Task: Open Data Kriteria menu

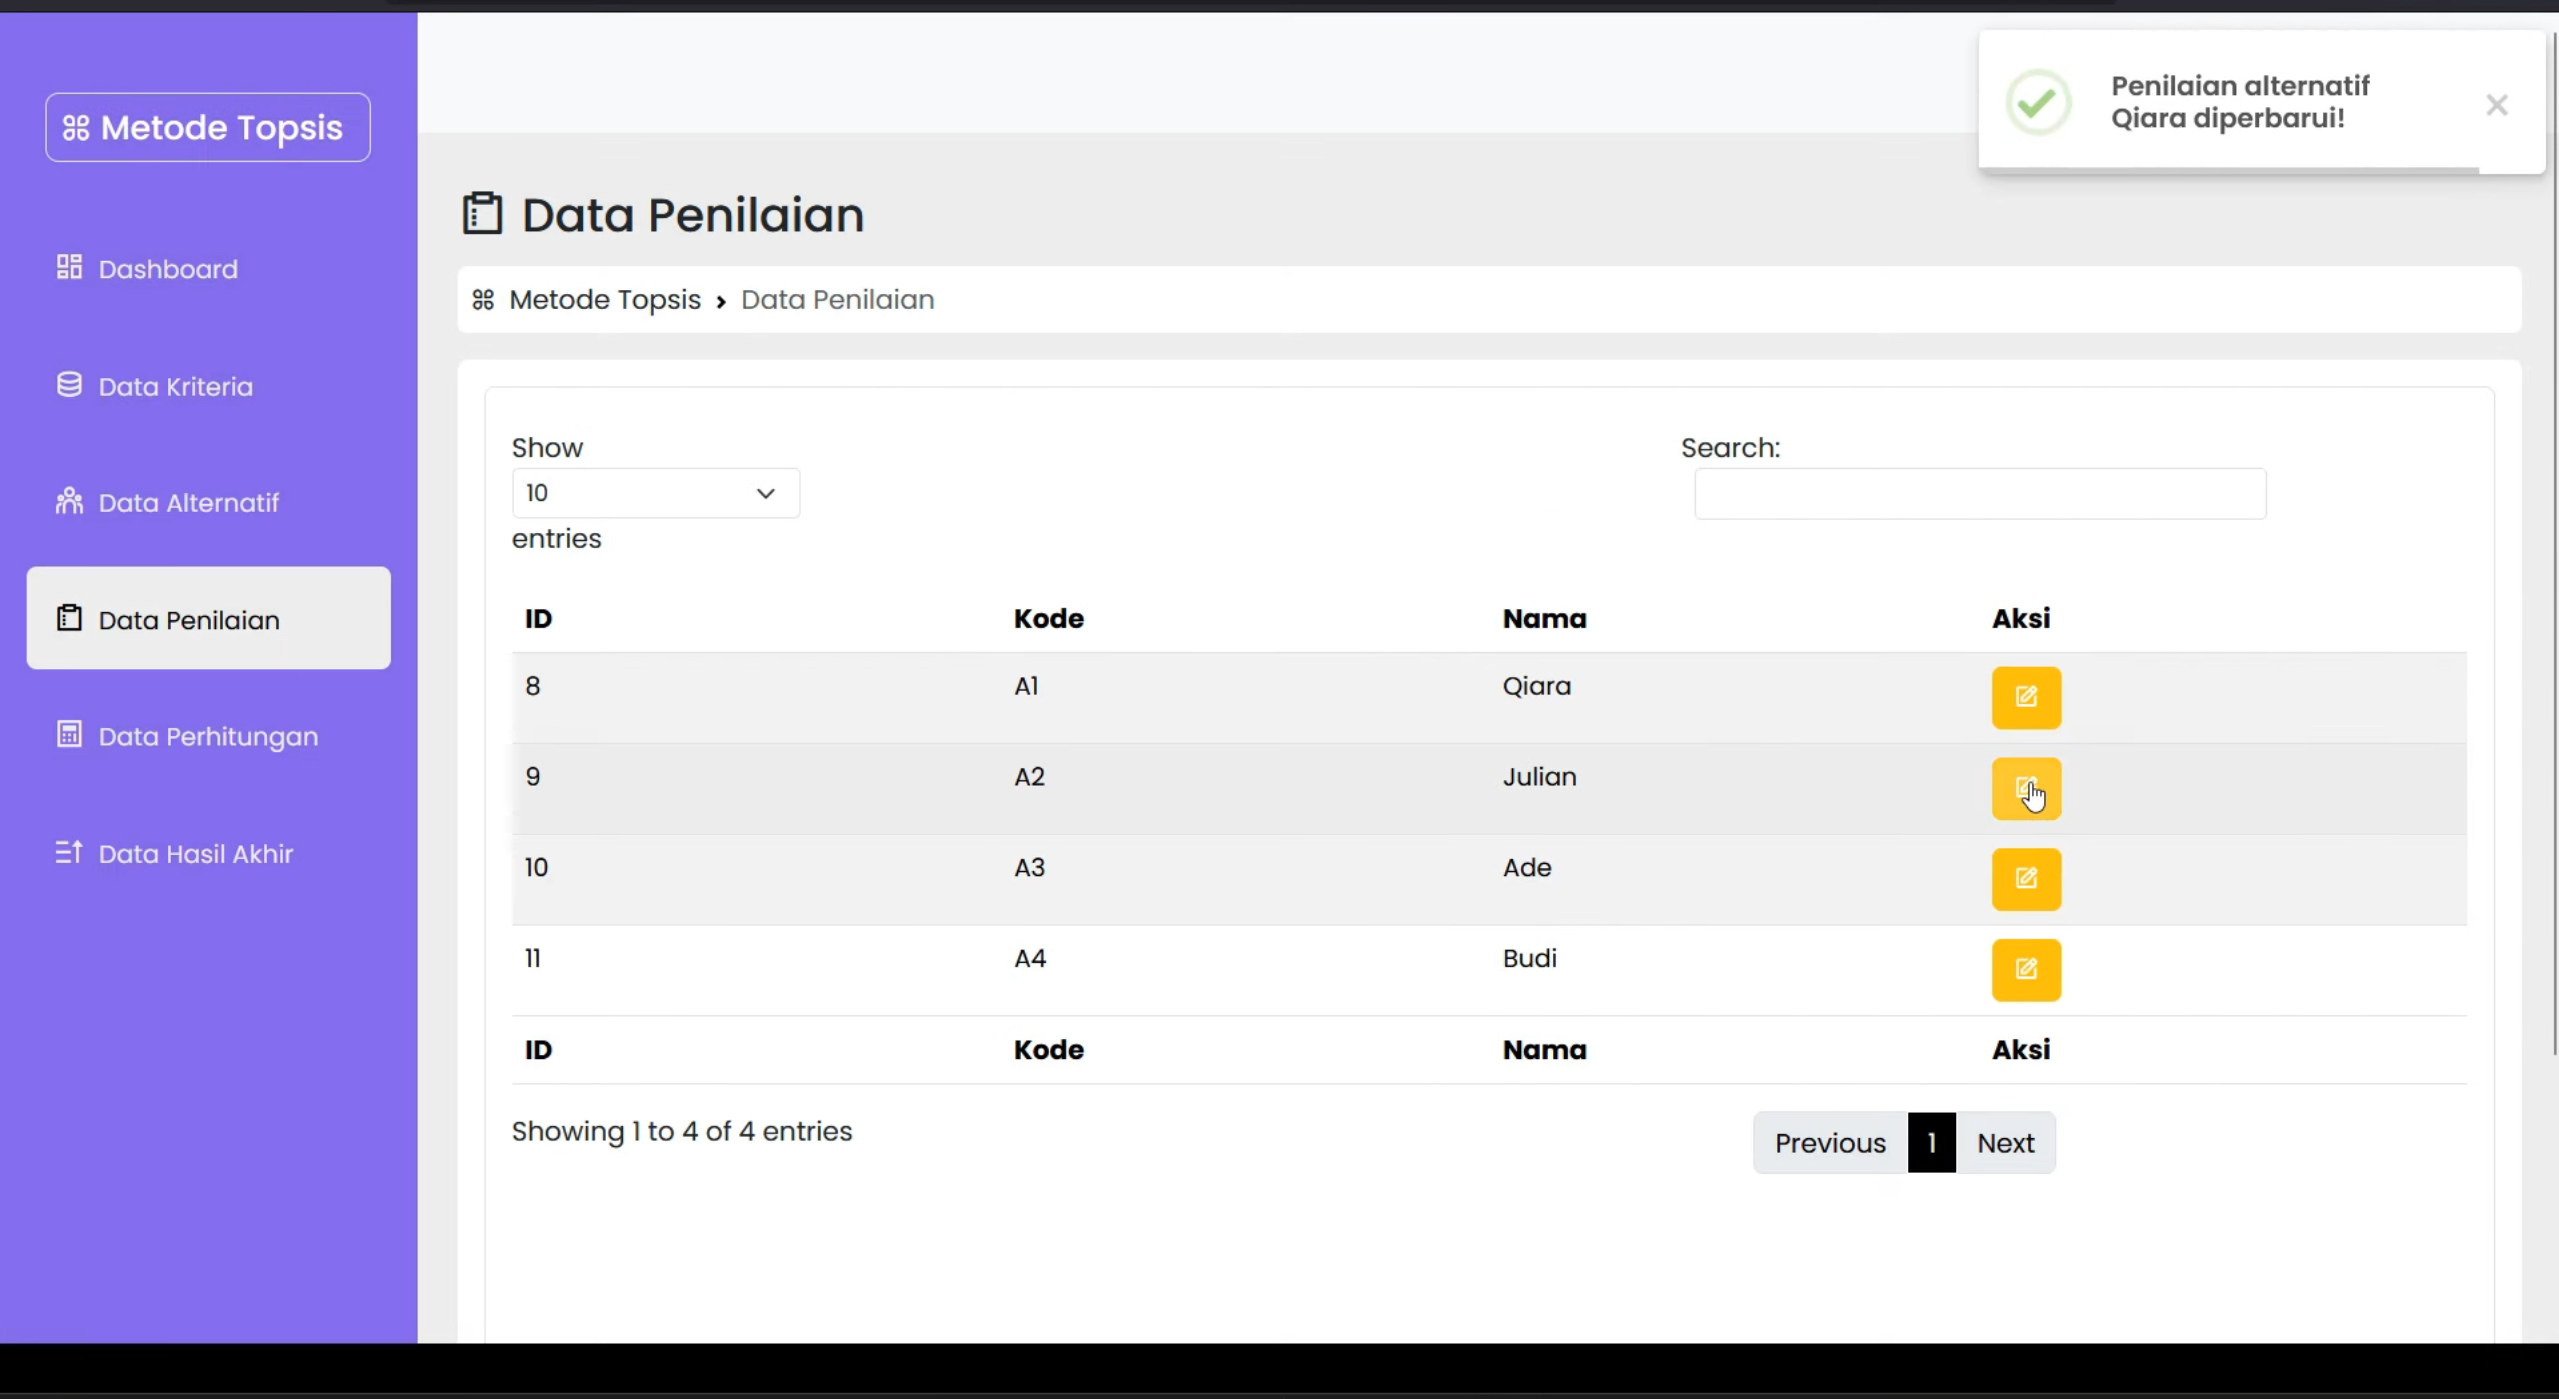Action: click(x=208, y=386)
